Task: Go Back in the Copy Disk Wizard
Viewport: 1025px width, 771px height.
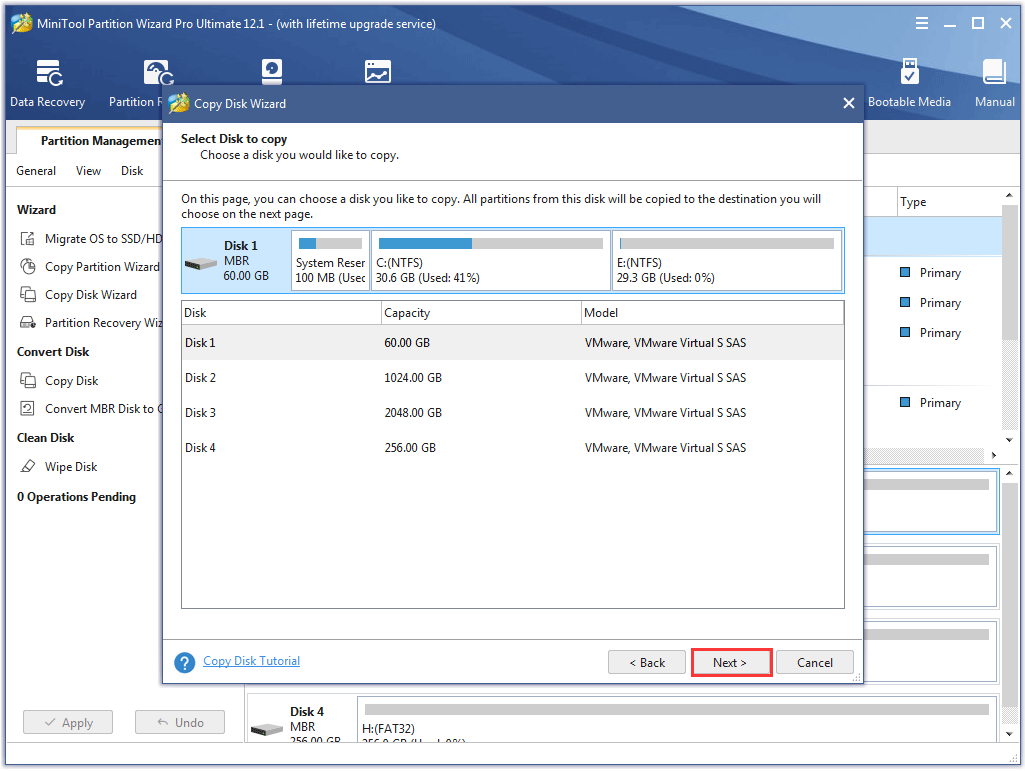Action: (x=647, y=662)
